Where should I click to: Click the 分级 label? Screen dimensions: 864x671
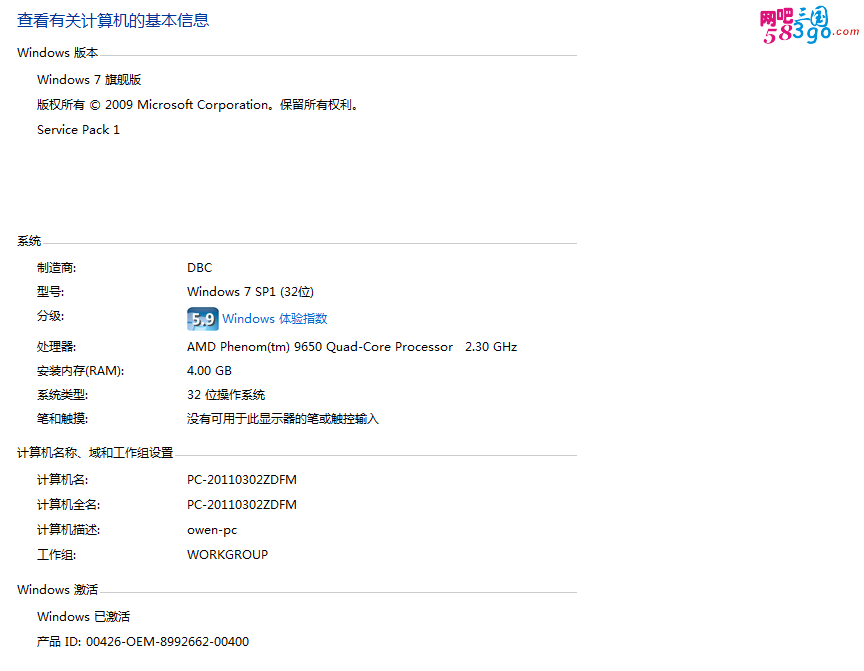50,316
